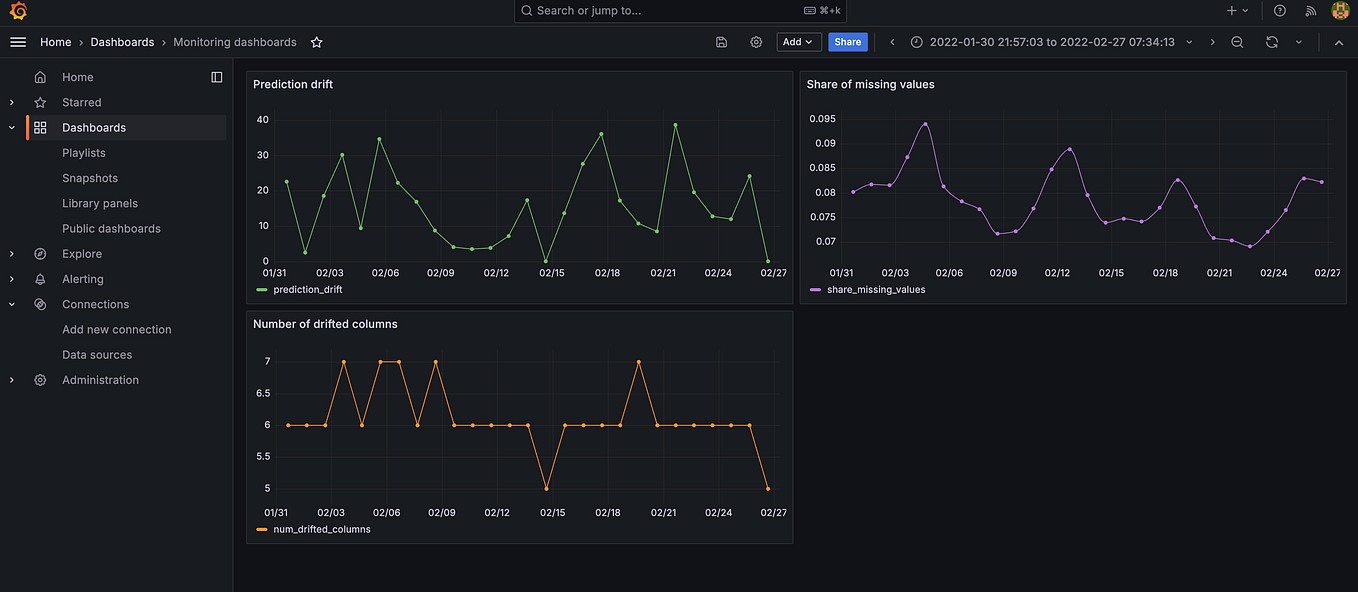
Task: Open Grafana help via question mark icon
Action: click(x=1279, y=10)
